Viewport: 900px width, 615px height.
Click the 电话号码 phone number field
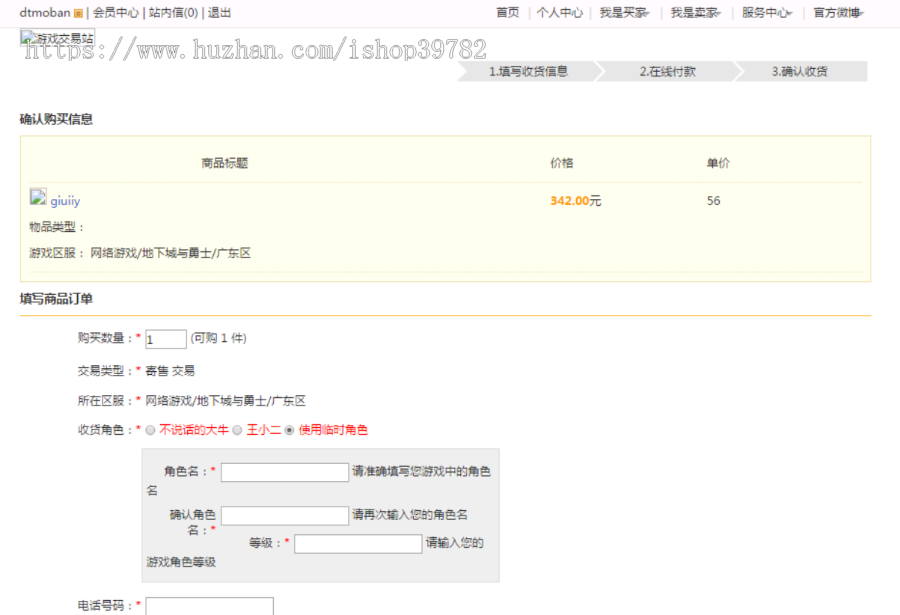[210, 606]
